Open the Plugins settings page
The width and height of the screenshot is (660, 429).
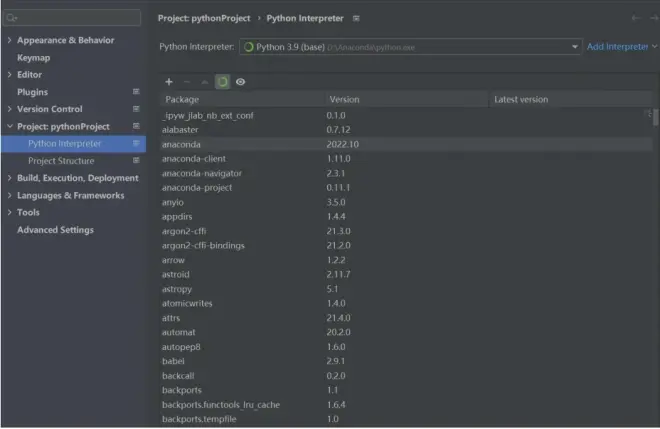coord(32,92)
